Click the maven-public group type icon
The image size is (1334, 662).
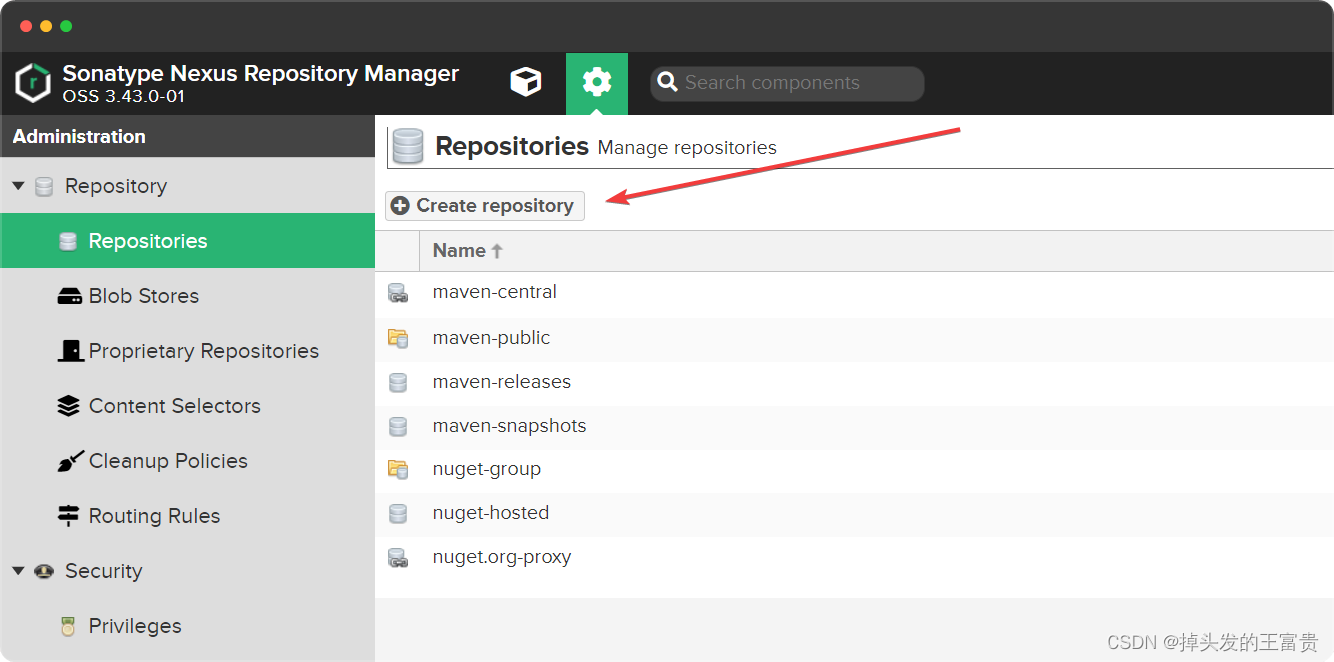(398, 338)
